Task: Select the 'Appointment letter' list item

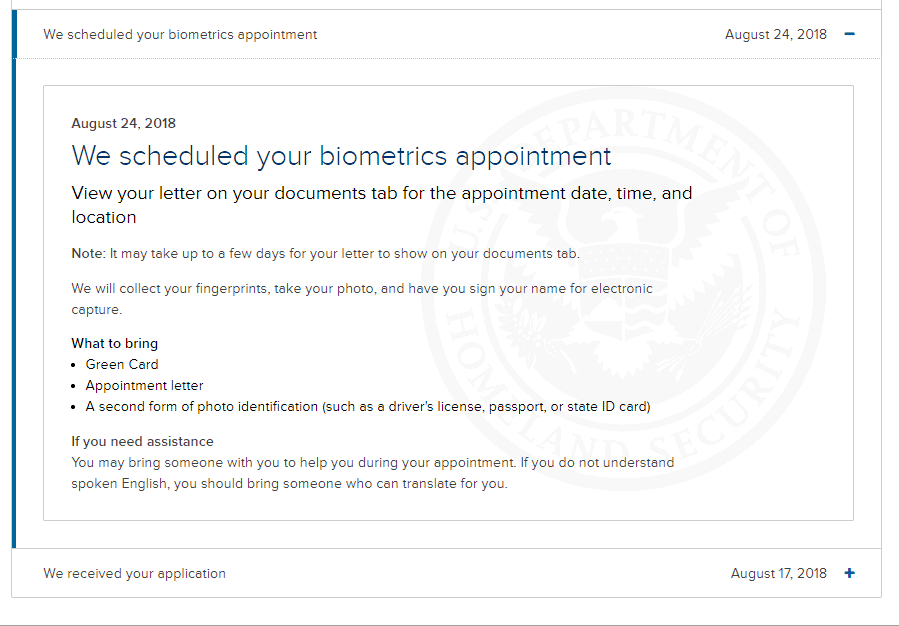Action: pos(144,385)
